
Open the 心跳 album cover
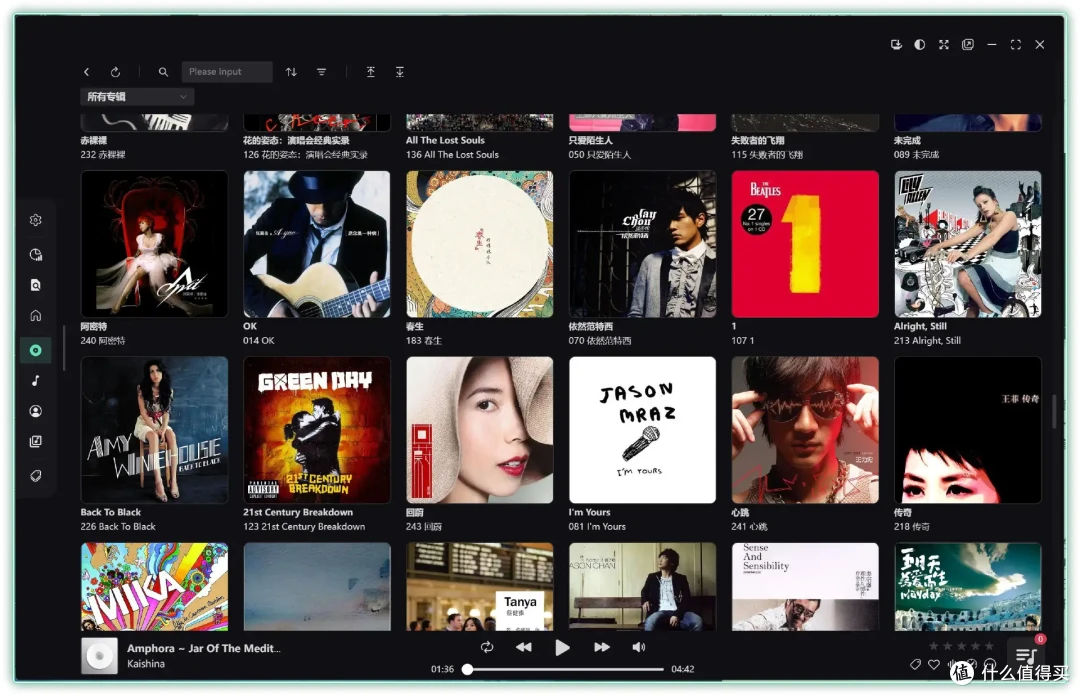click(x=805, y=430)
